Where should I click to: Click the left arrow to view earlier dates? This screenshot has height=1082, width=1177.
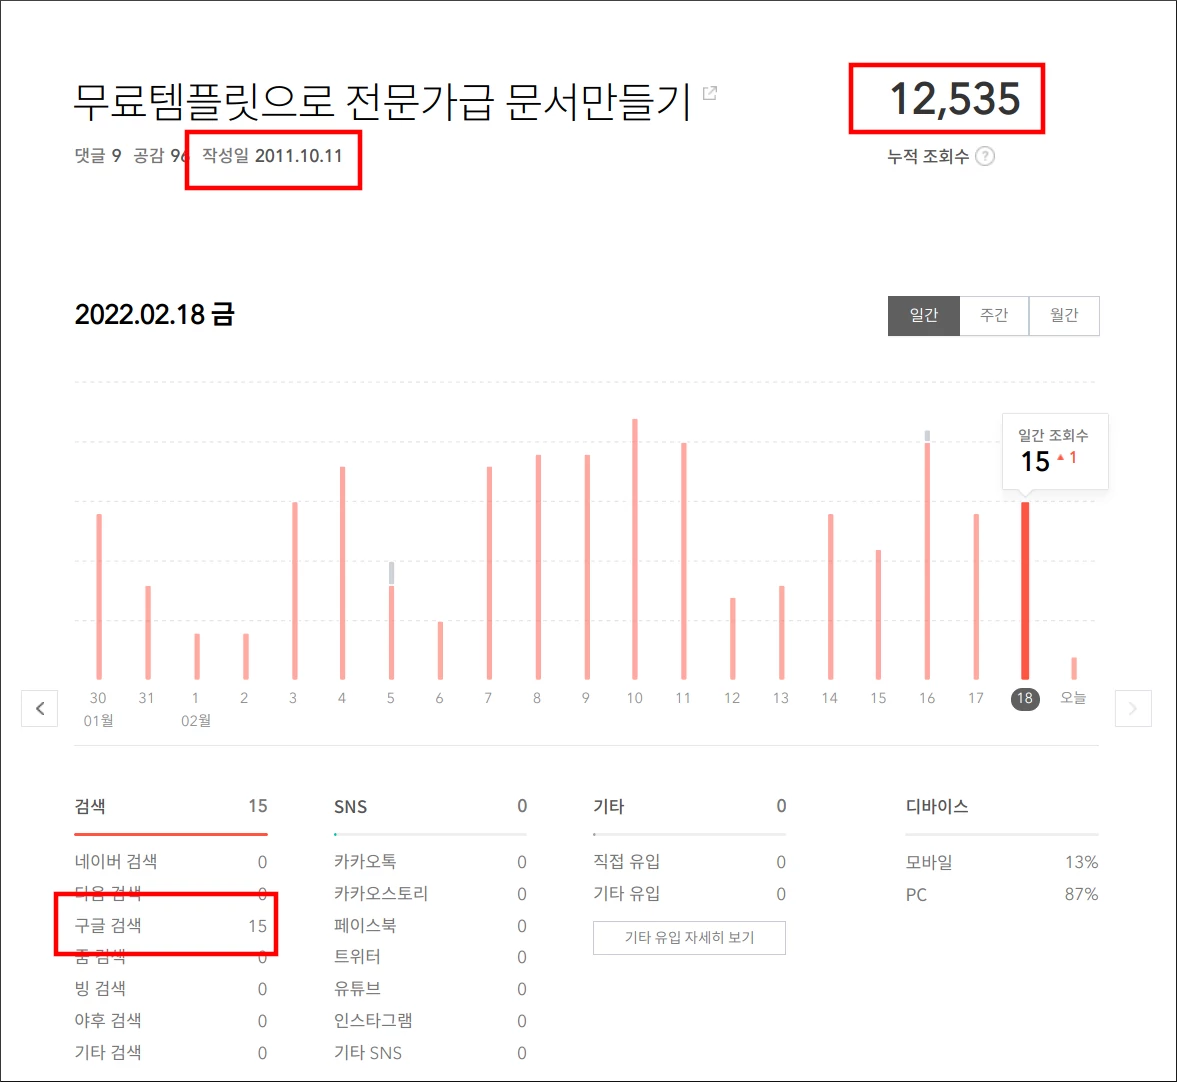pos(39,708)
